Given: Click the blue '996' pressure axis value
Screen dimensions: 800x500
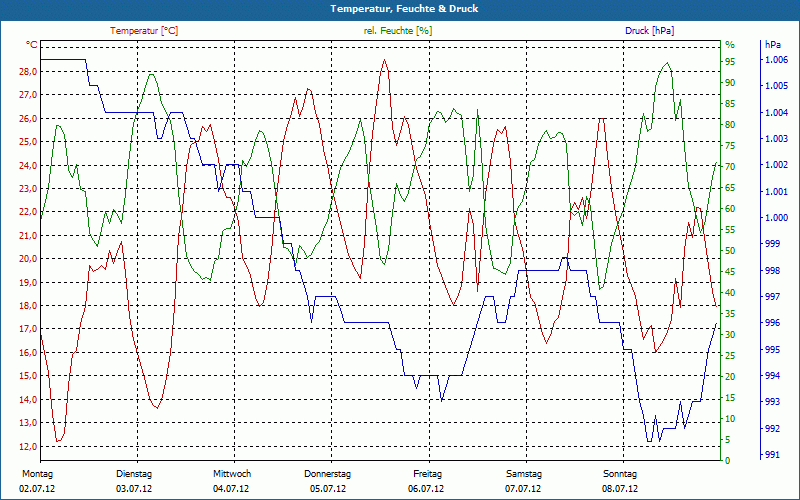Looking at the screenshot, I should (x=772, y=323).
